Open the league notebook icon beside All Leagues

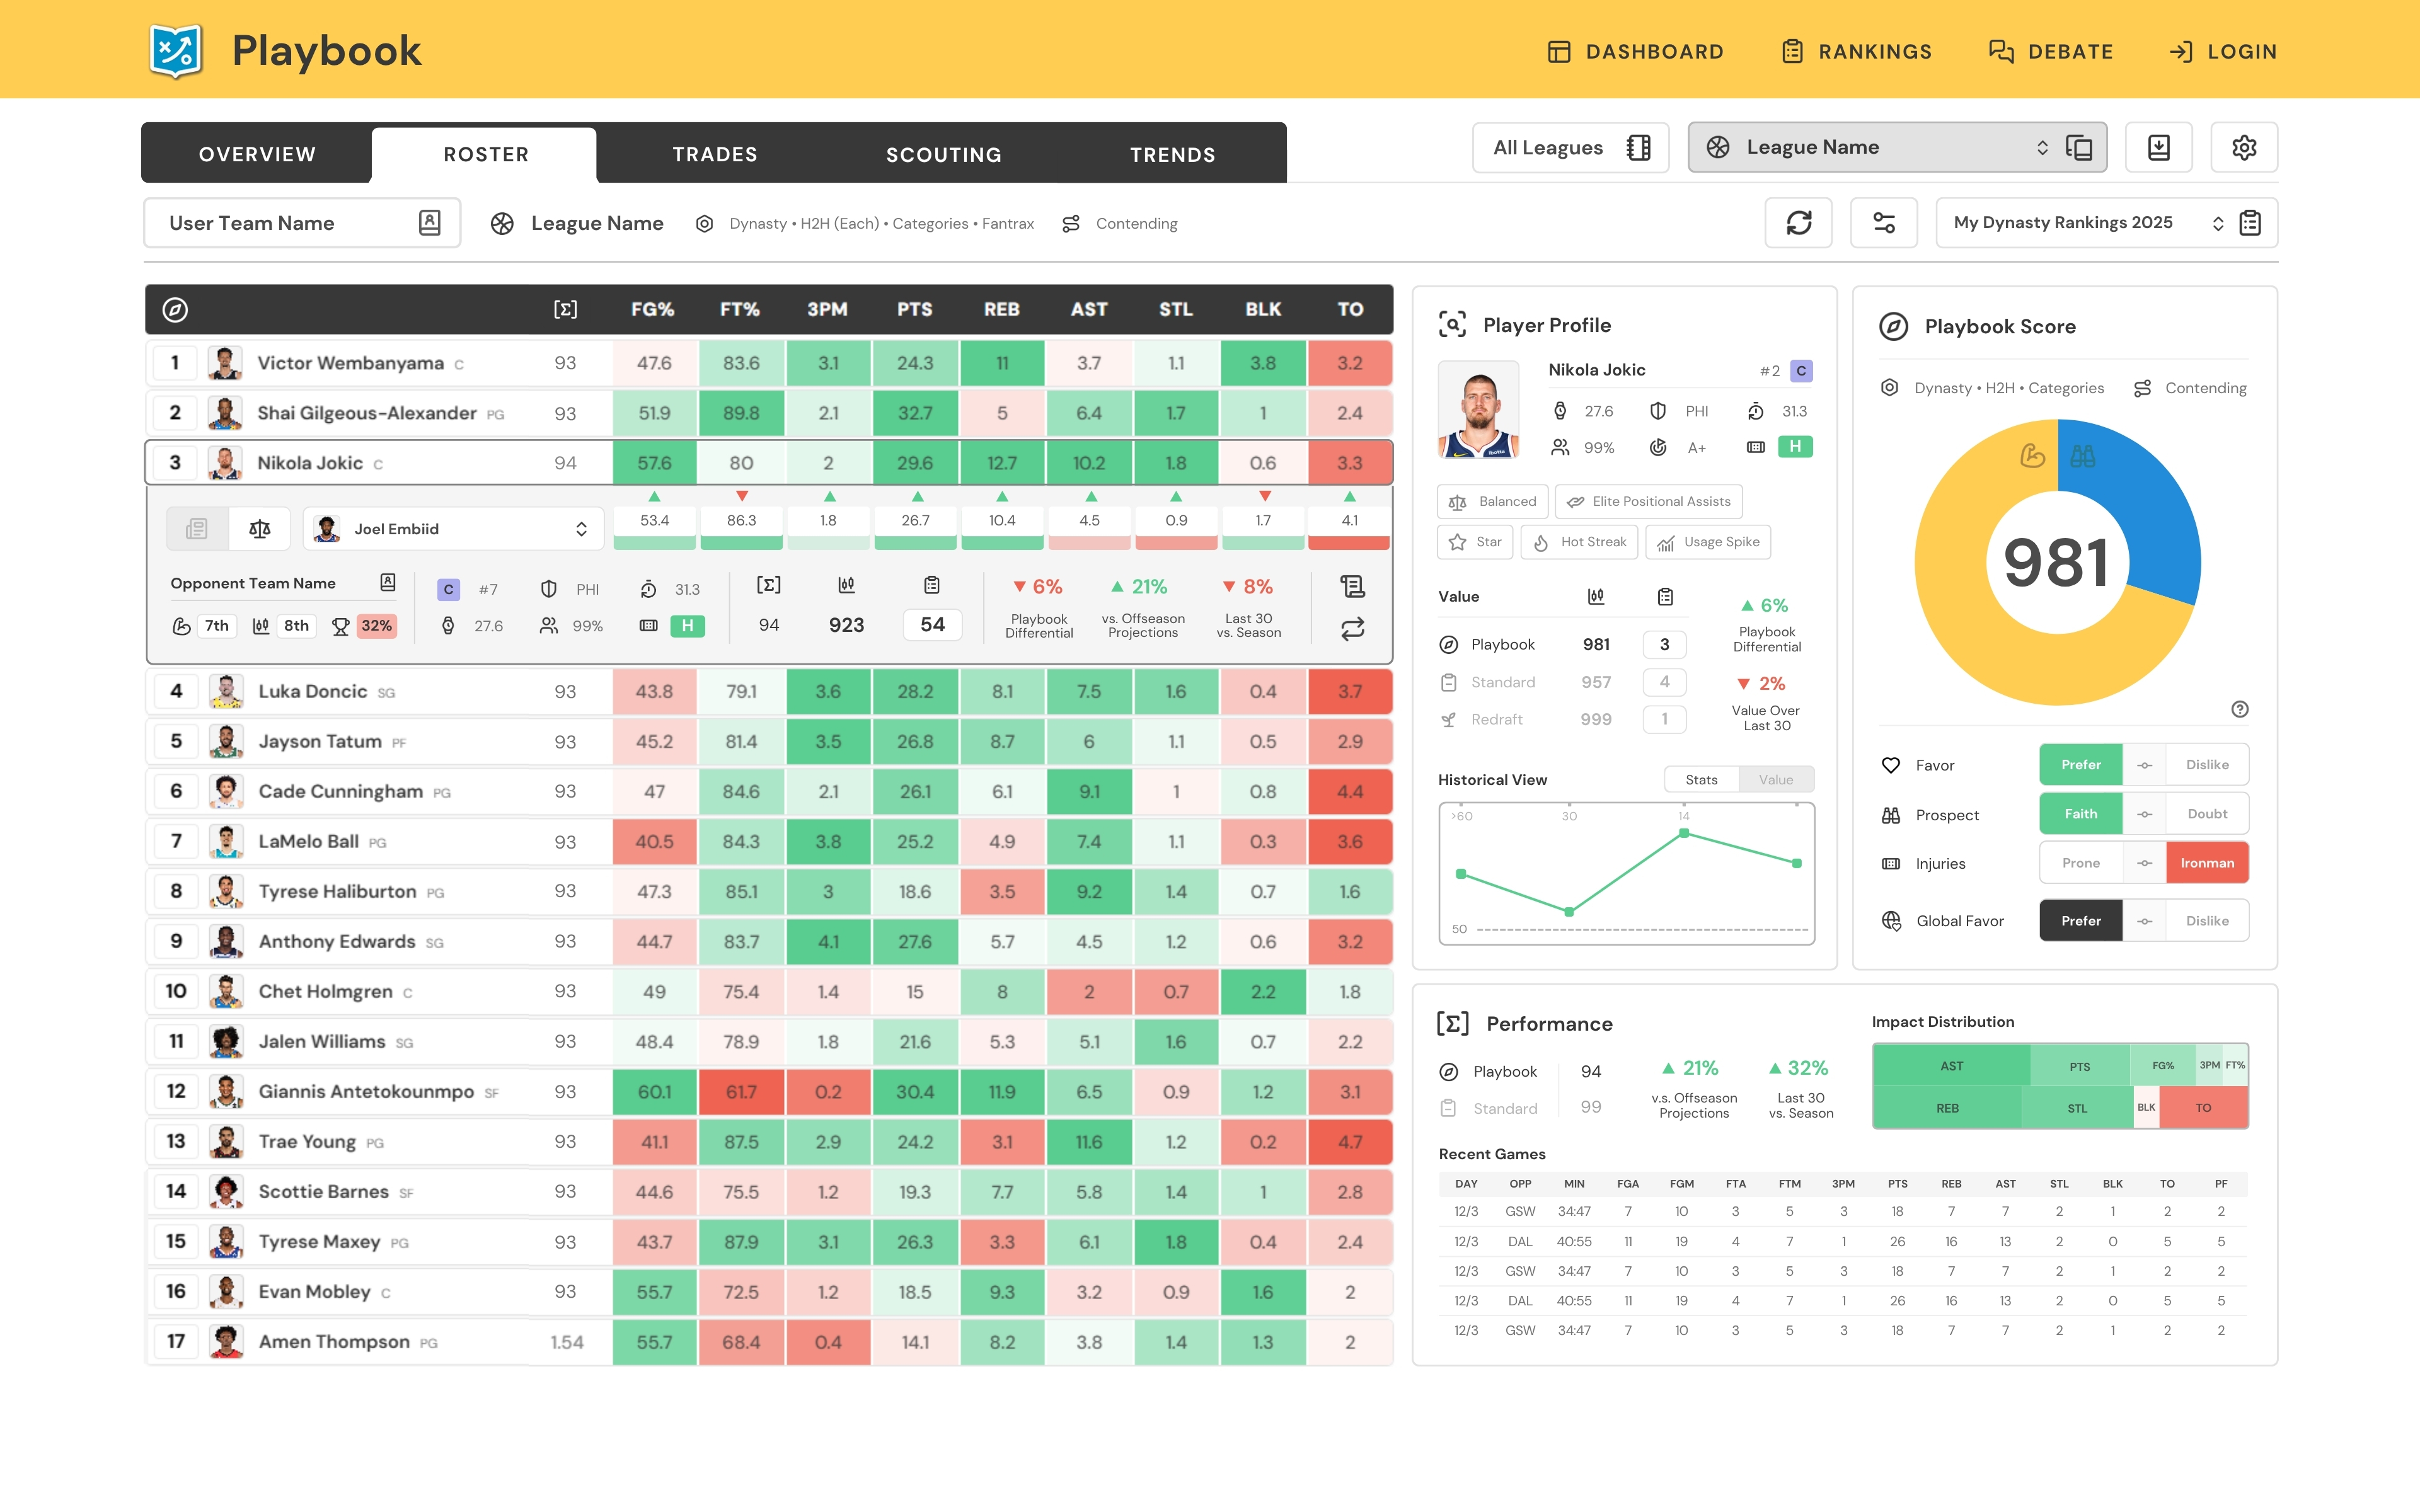point(1638,148)
